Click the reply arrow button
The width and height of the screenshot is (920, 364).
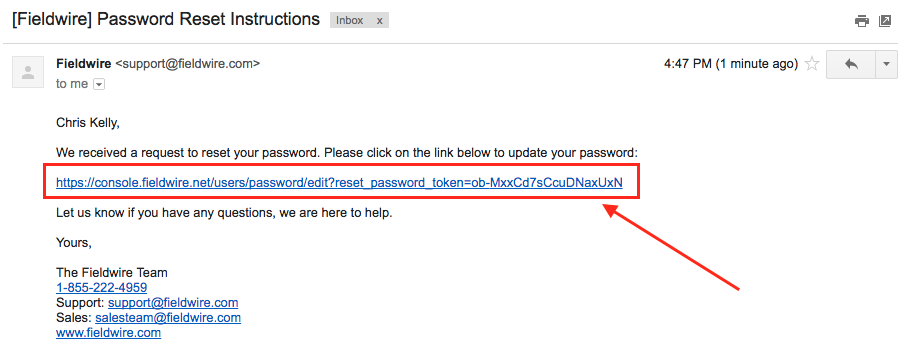851,64
